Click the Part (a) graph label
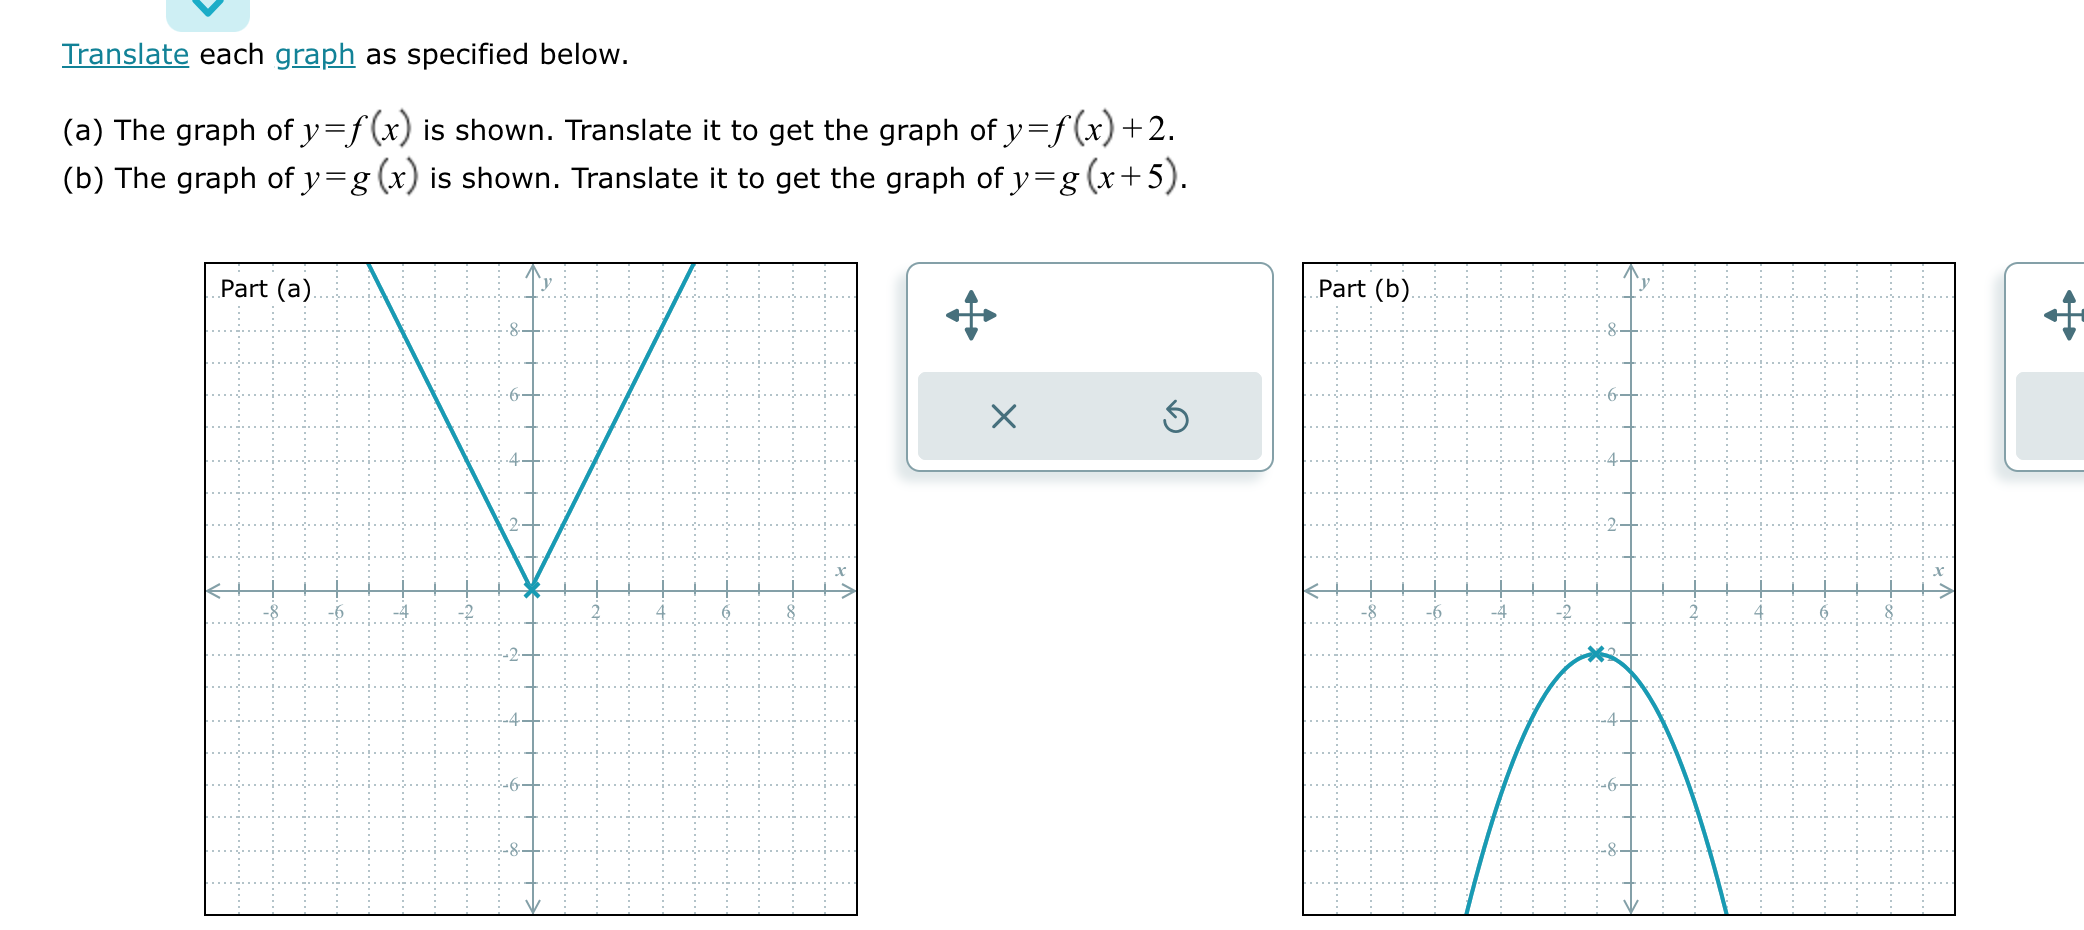The height and width of the screenshot is (930, 2084). 264,289
